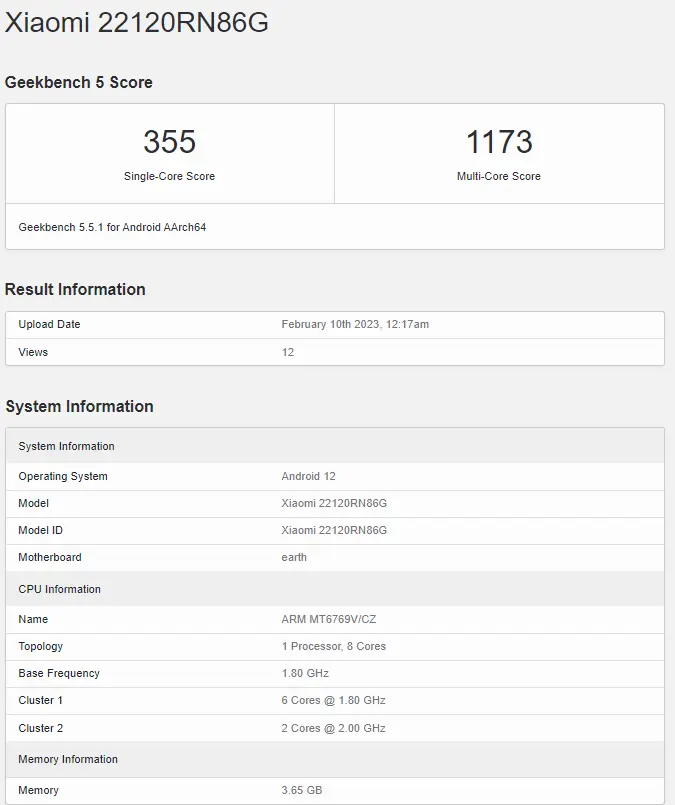Viewport: 675px width, 805px height.
Task: Click the Multi-Core Score label
Action: tap(499, 176)
